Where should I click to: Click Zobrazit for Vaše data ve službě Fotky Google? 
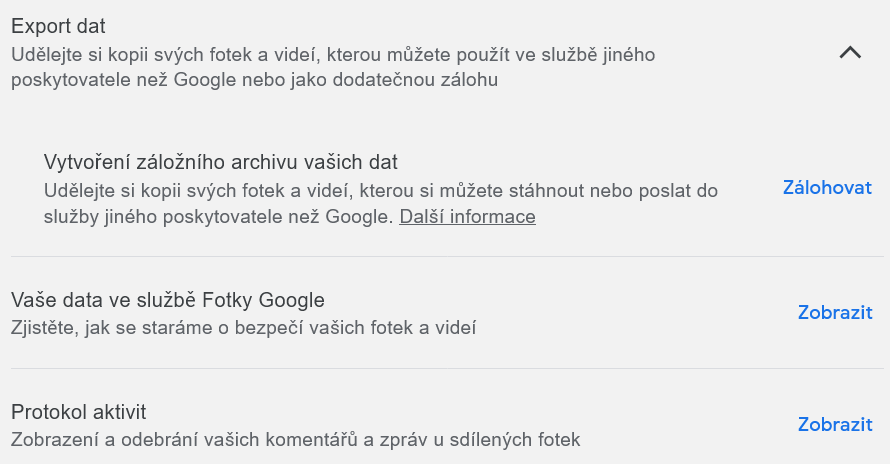pos(835,313)
